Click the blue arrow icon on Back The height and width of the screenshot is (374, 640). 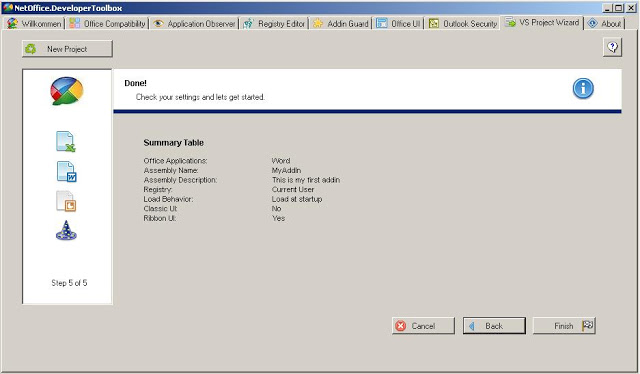pos(472,326)
